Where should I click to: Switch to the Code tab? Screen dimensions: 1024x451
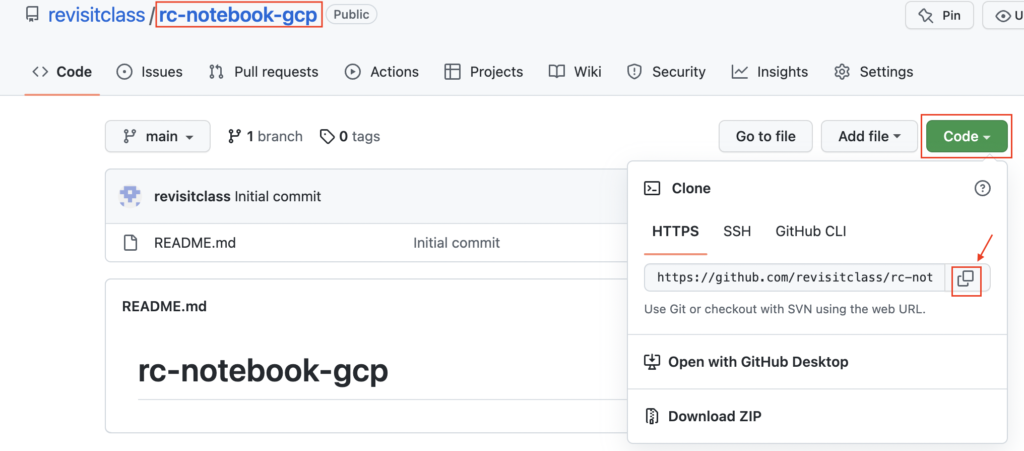62,72
